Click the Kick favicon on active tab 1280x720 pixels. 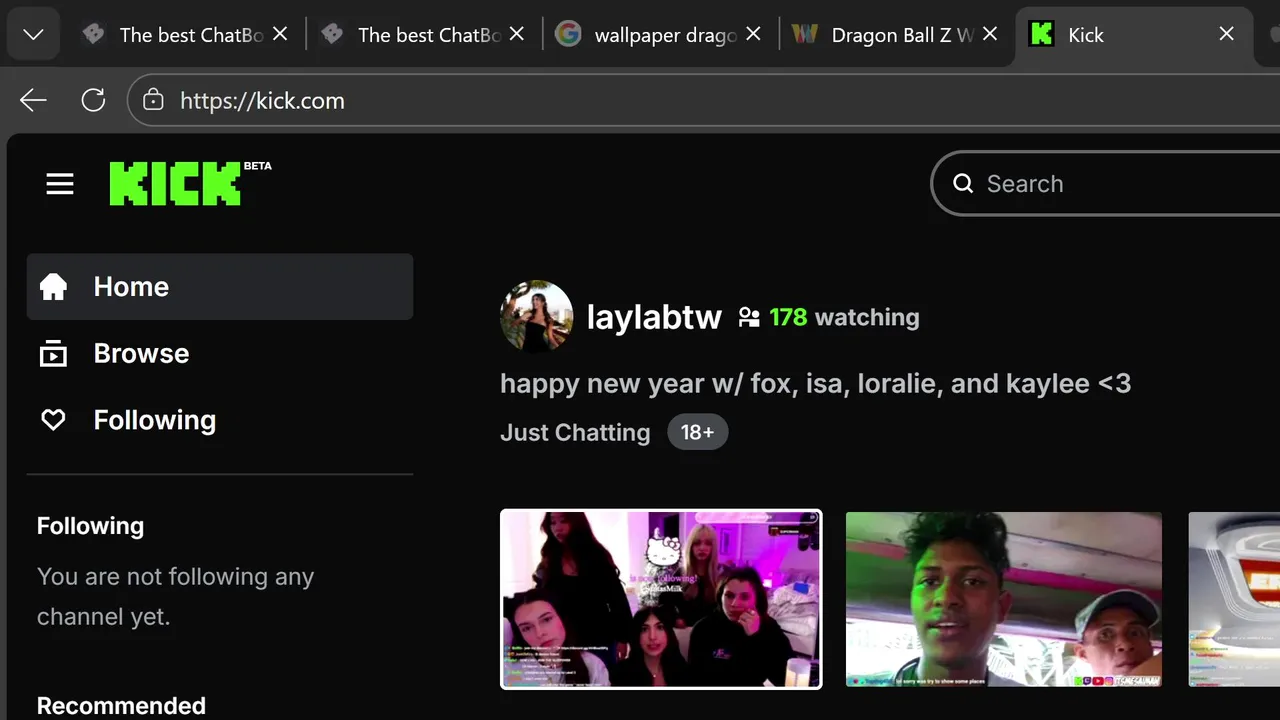(x=1041, y=34)
